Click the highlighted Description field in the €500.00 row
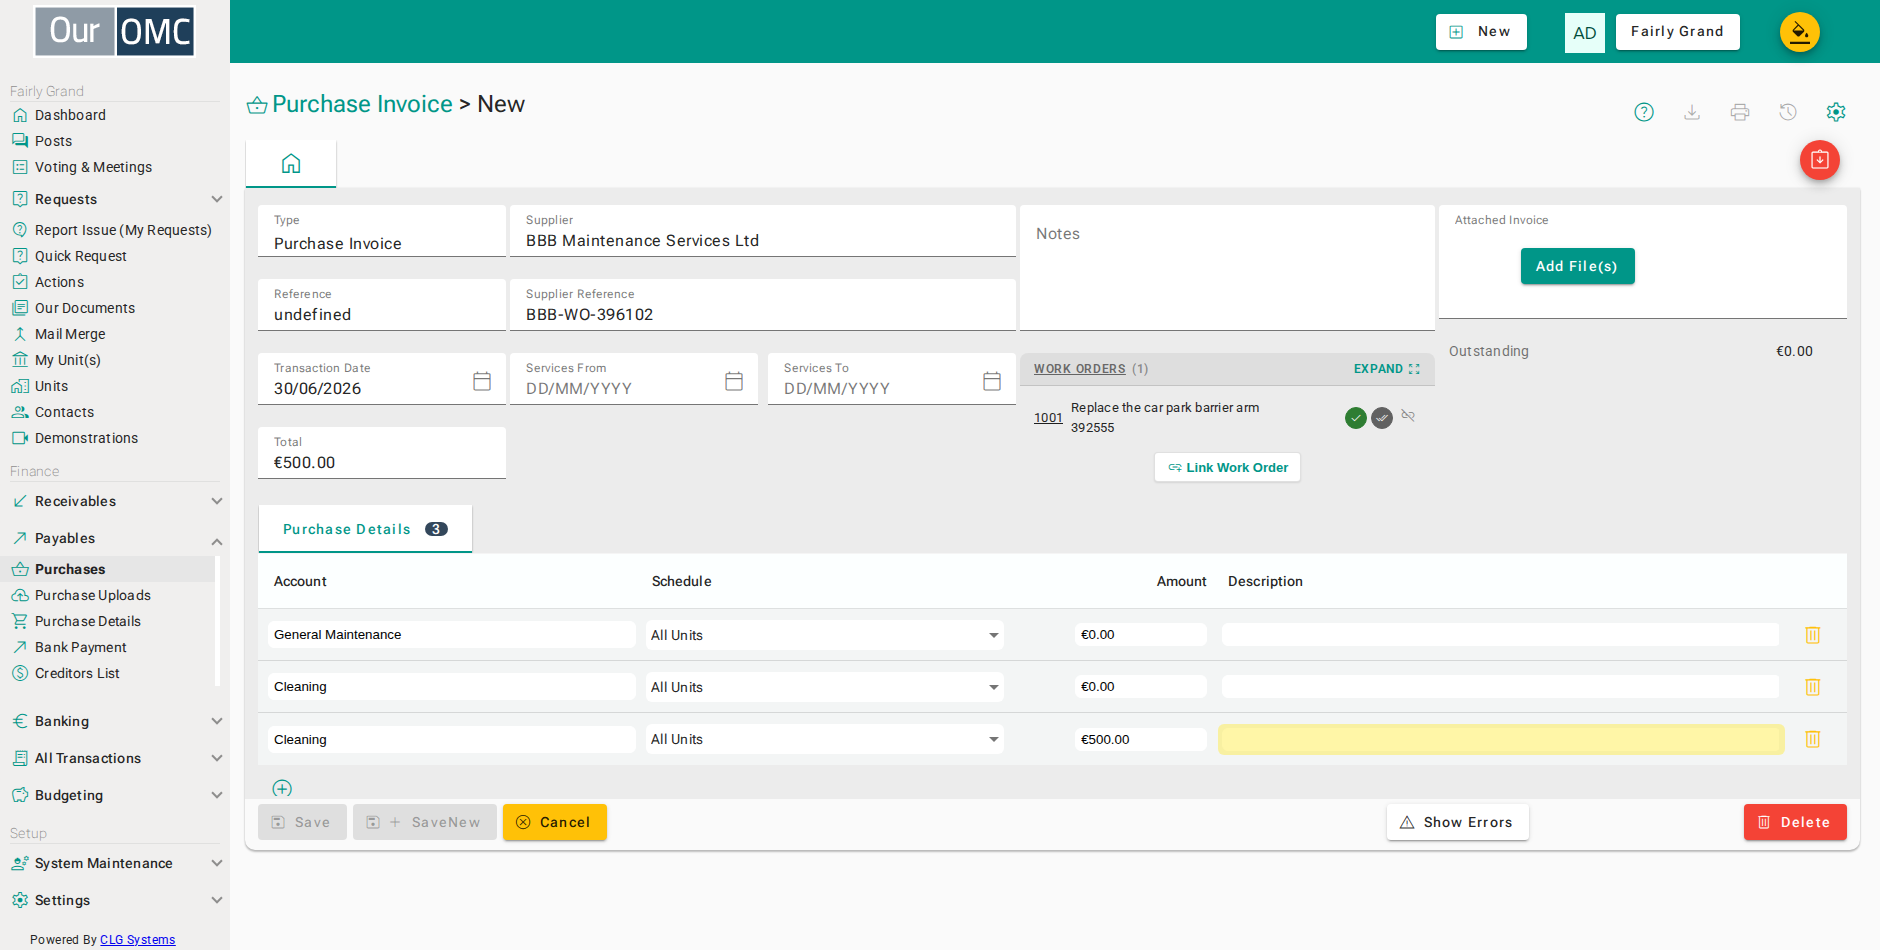Viewport: 1880px width, 950px height. tap(1501, 739)
